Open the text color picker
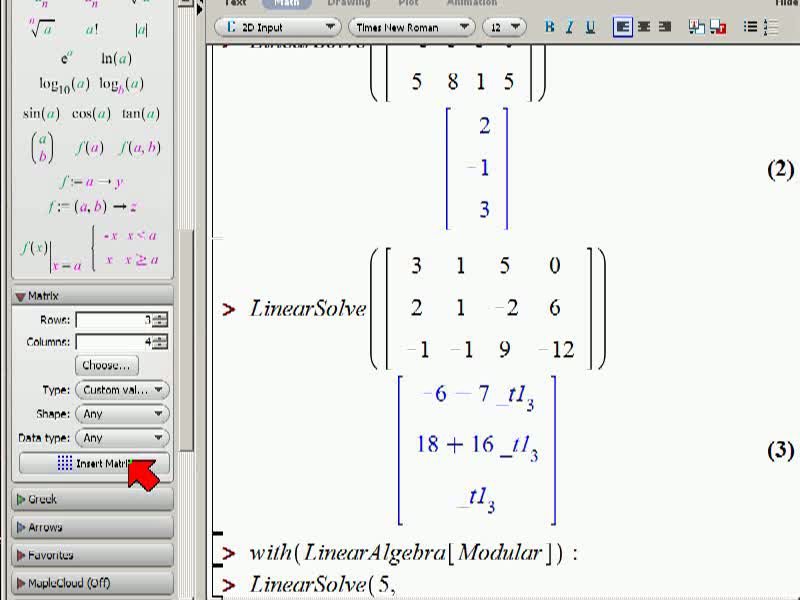 (696, 27)
